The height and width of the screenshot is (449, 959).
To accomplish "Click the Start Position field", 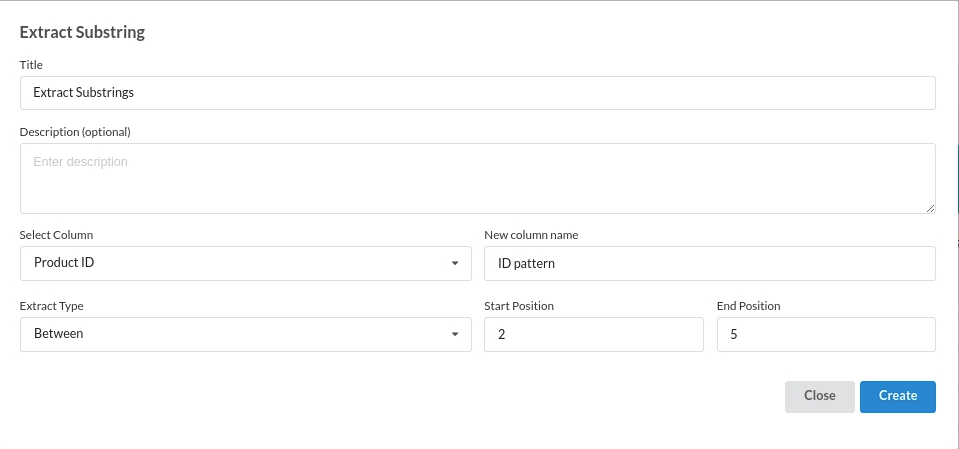I will tap(594, 335).
